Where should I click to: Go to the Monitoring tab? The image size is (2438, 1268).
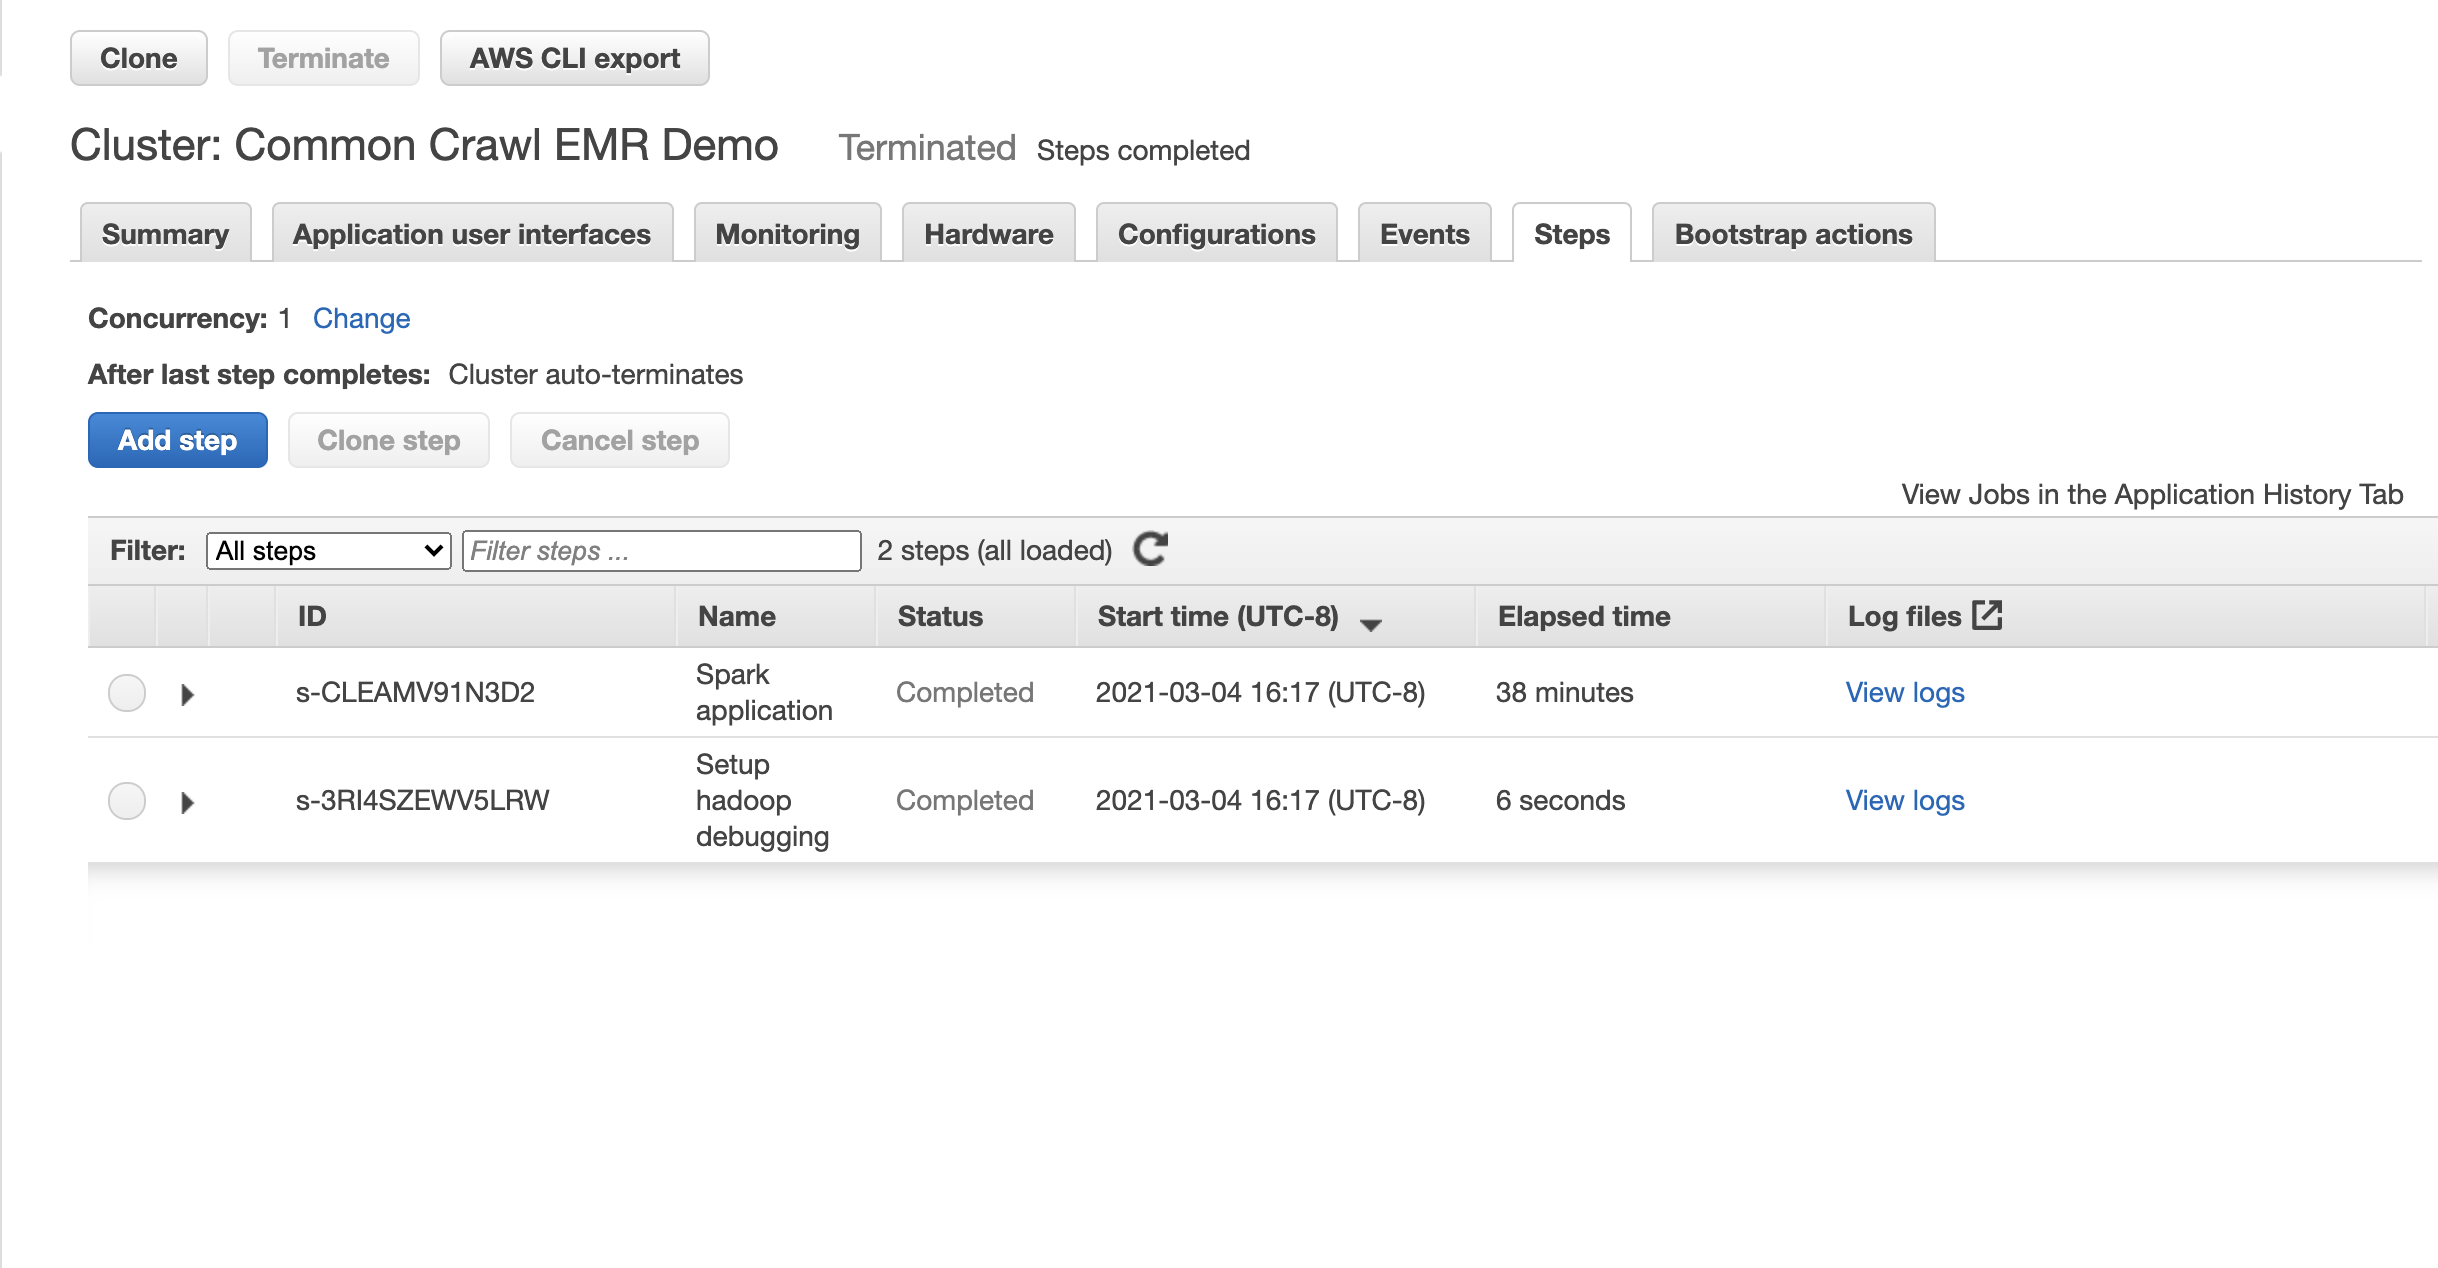[x=787, y=234]
